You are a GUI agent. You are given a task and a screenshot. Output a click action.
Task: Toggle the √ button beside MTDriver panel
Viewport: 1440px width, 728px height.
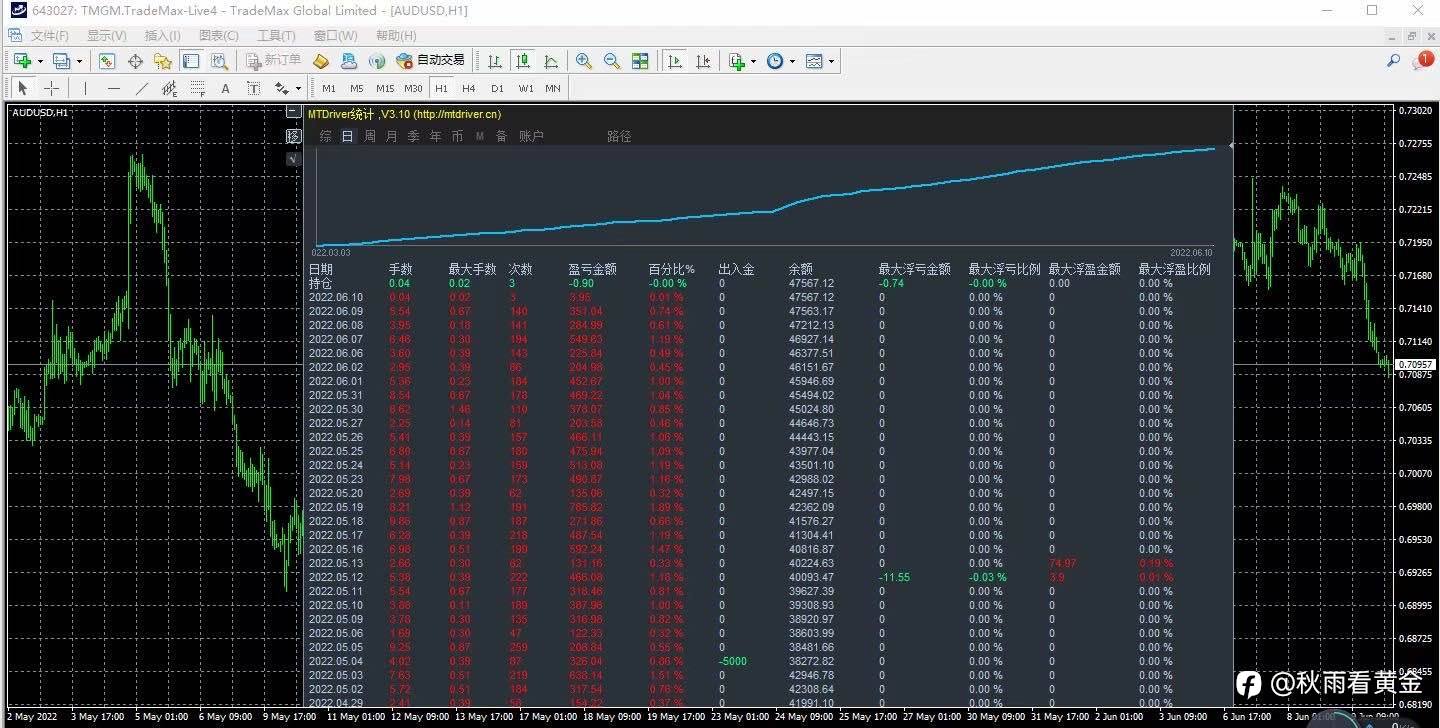pyautogui.click(x=293, y=159)
